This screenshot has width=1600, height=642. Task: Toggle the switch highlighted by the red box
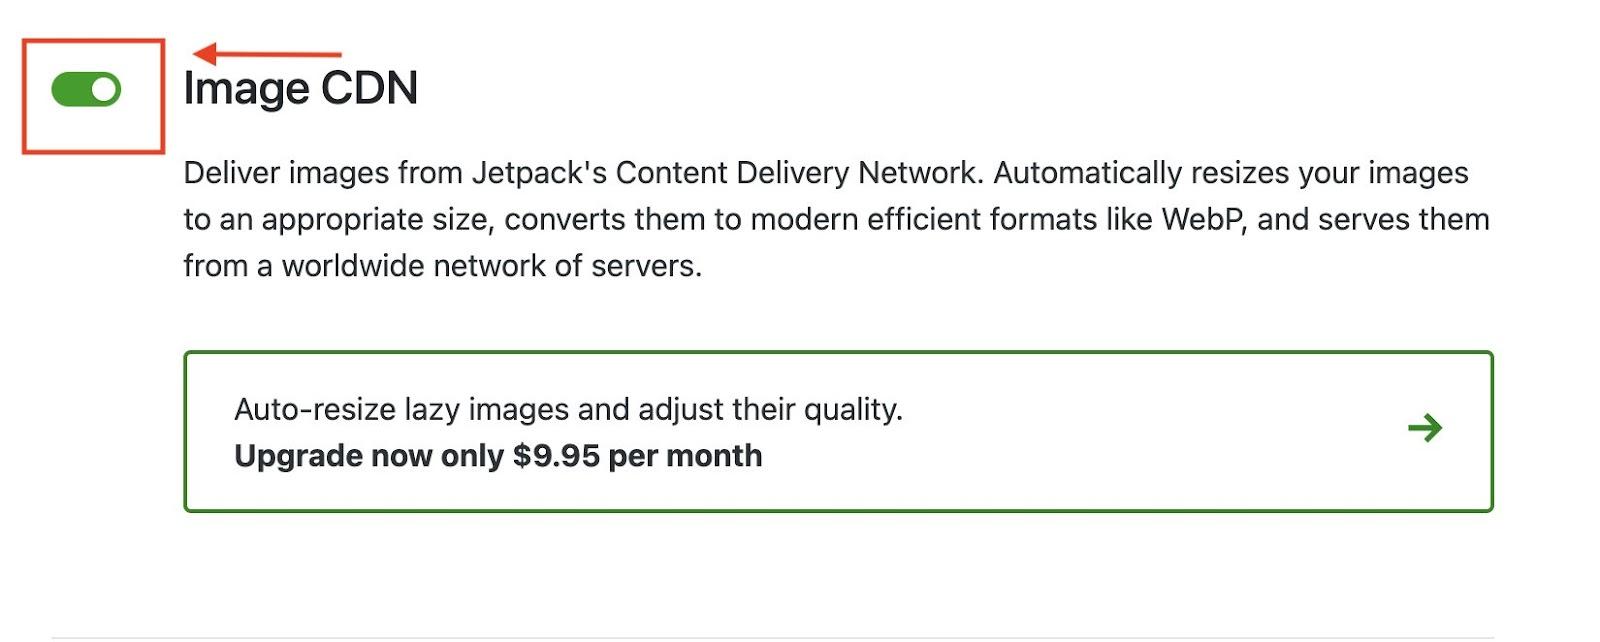(85, 90)
